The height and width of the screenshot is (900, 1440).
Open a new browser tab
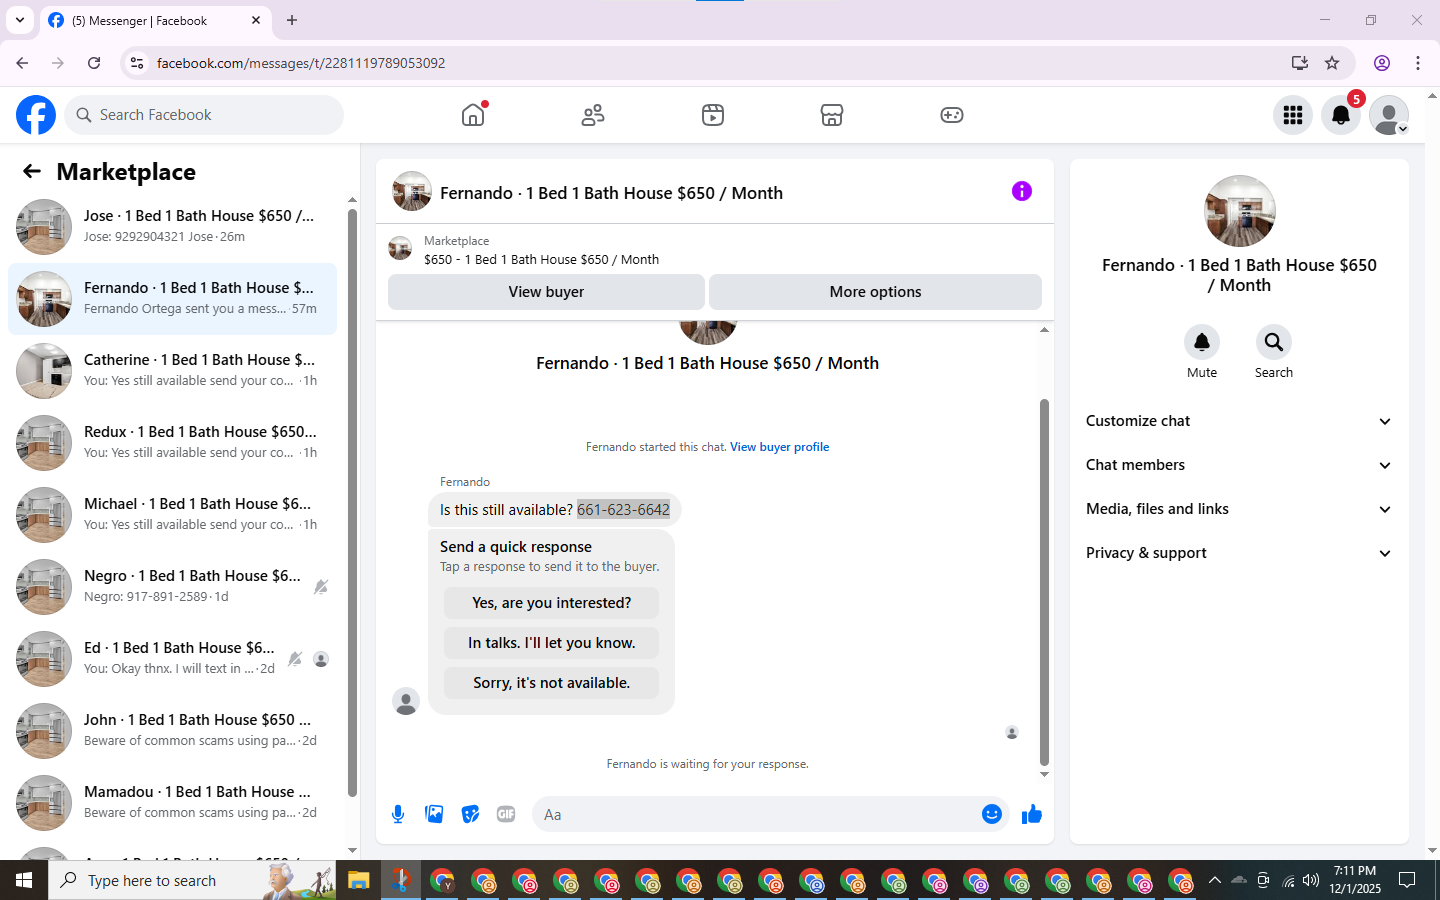(292, 20)
